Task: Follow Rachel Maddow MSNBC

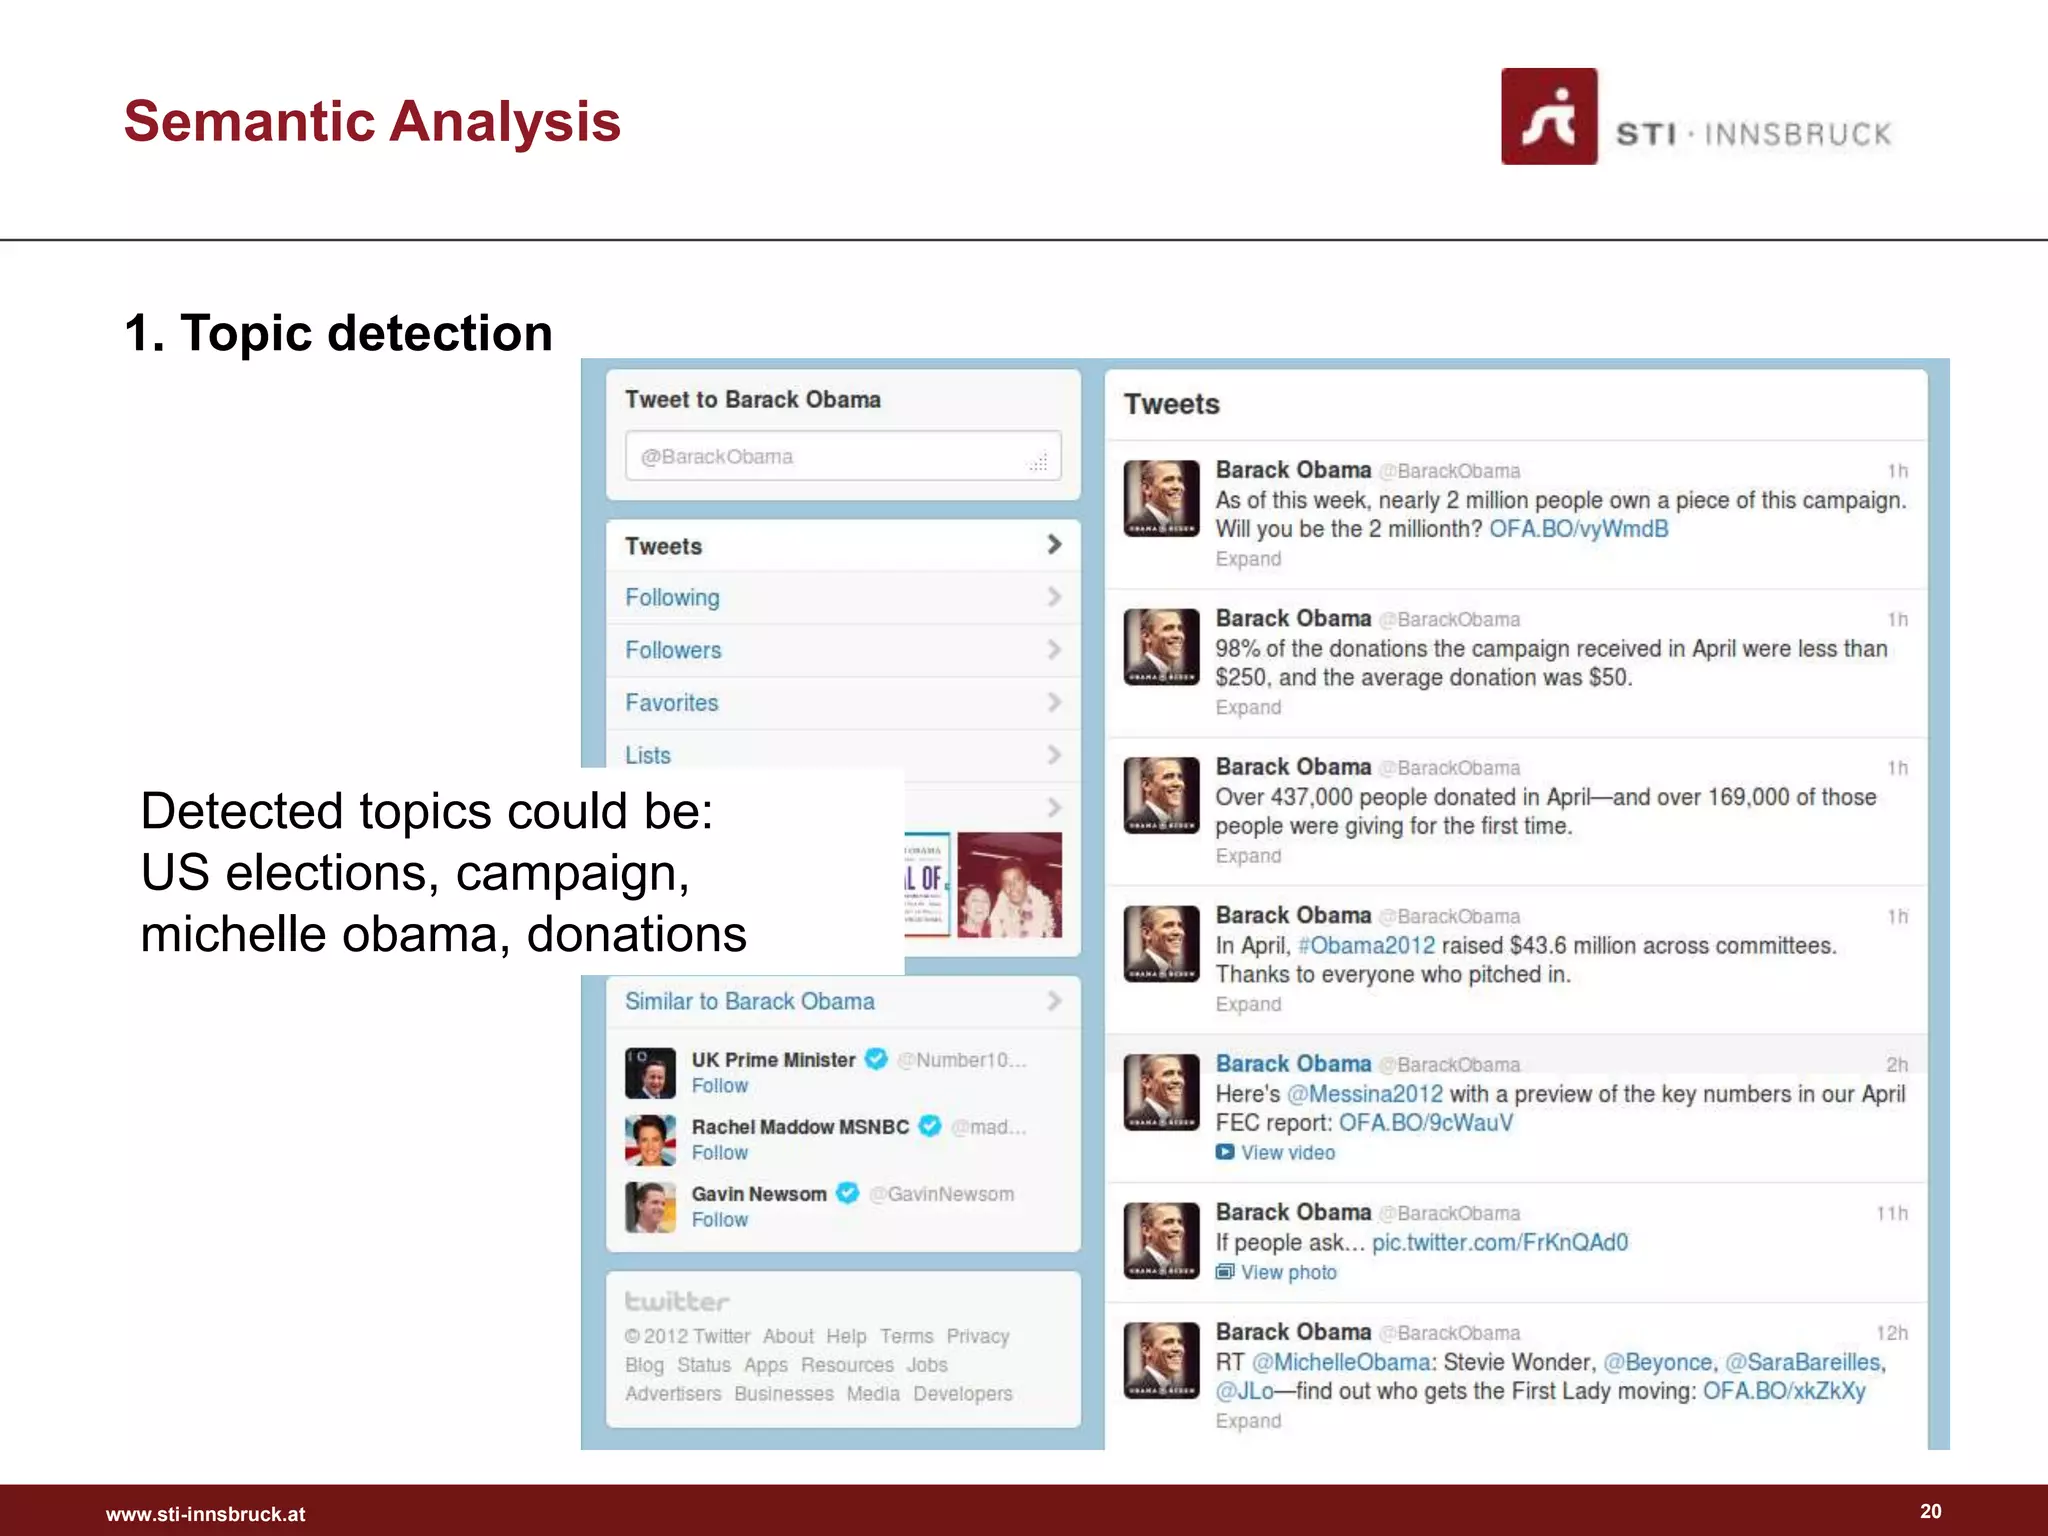Action: tap(720, 1153)
